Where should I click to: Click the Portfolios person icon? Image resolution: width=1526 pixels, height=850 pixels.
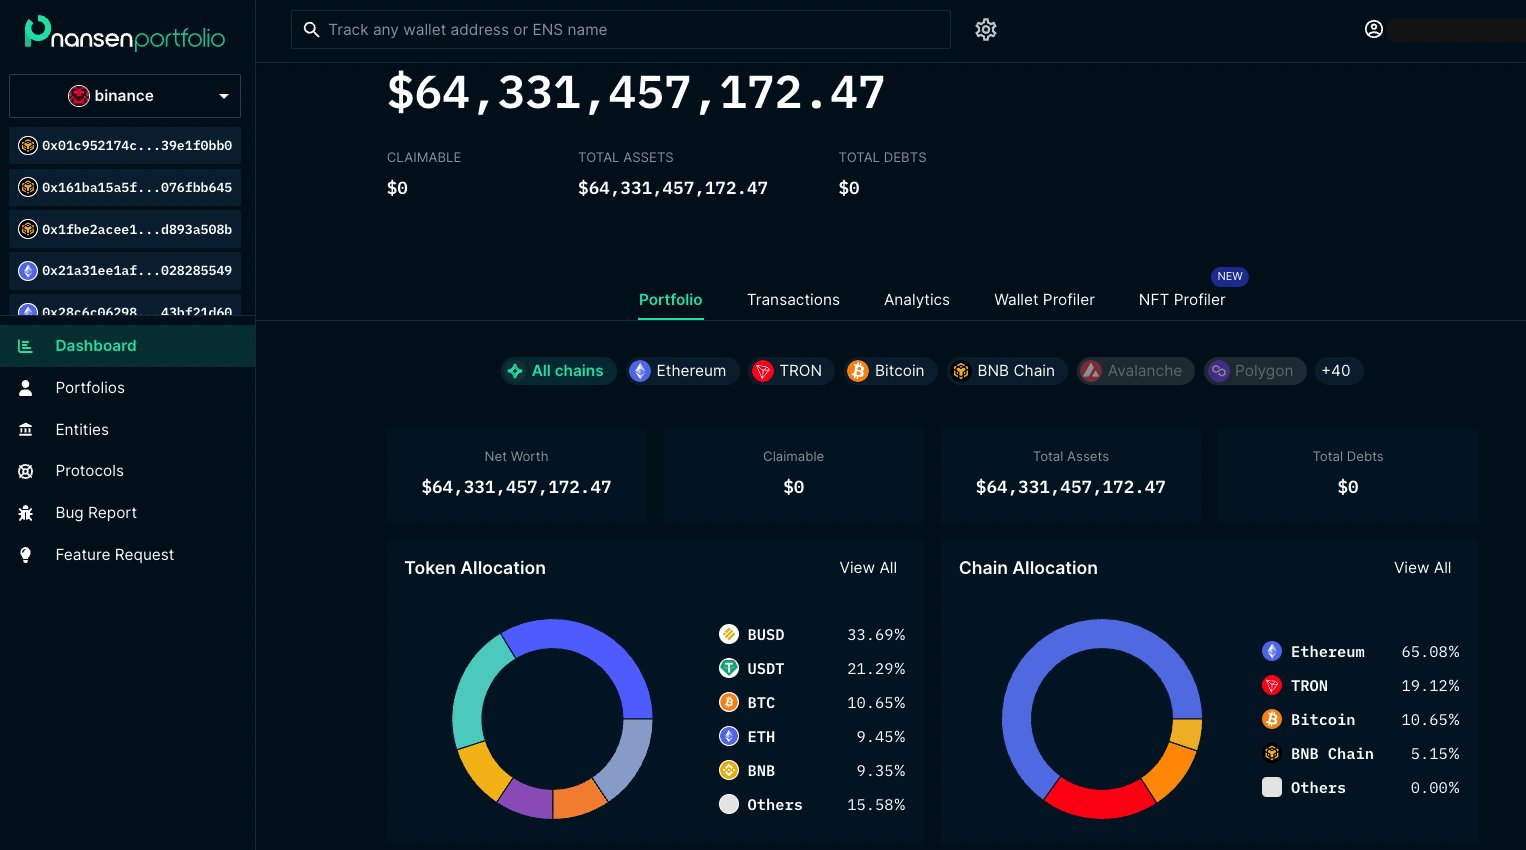pyautogui.click(x=26, y=388)
